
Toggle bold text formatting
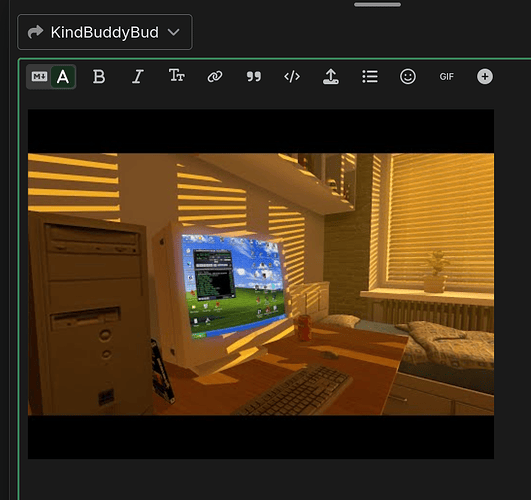point(99,77)
